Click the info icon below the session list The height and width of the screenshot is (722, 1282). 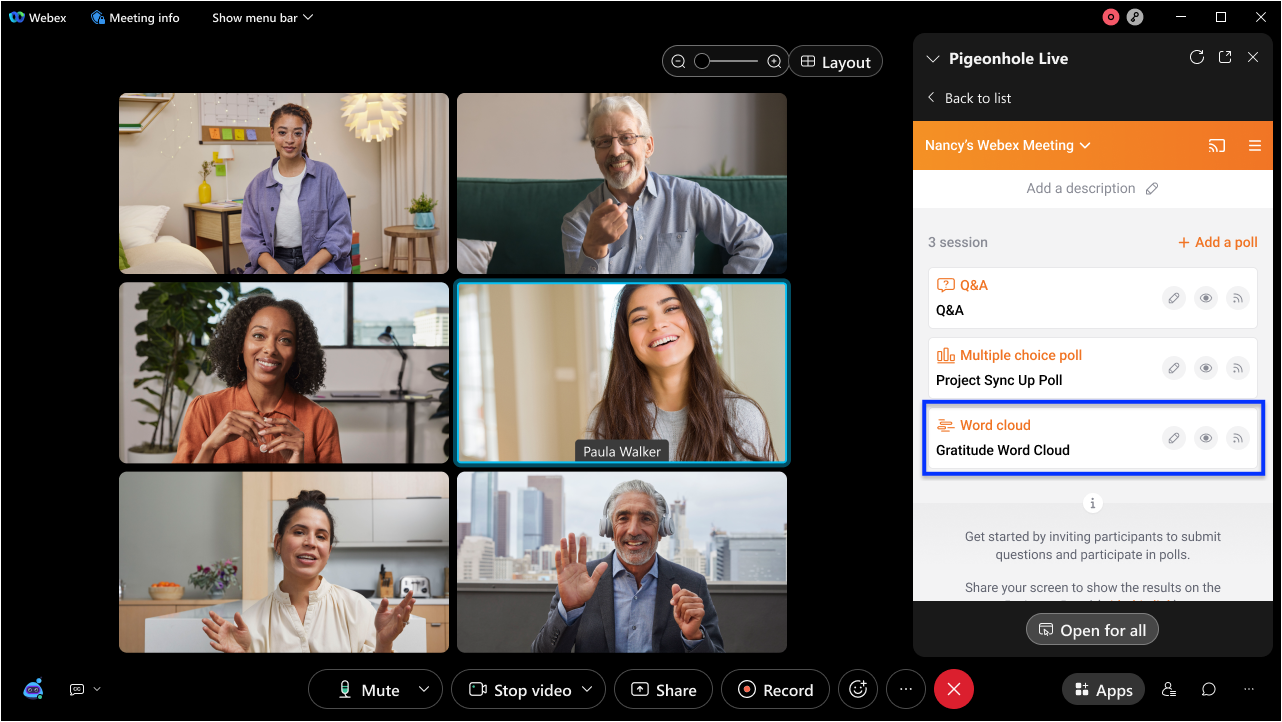pyautogui.click(x=1093, y=503)
